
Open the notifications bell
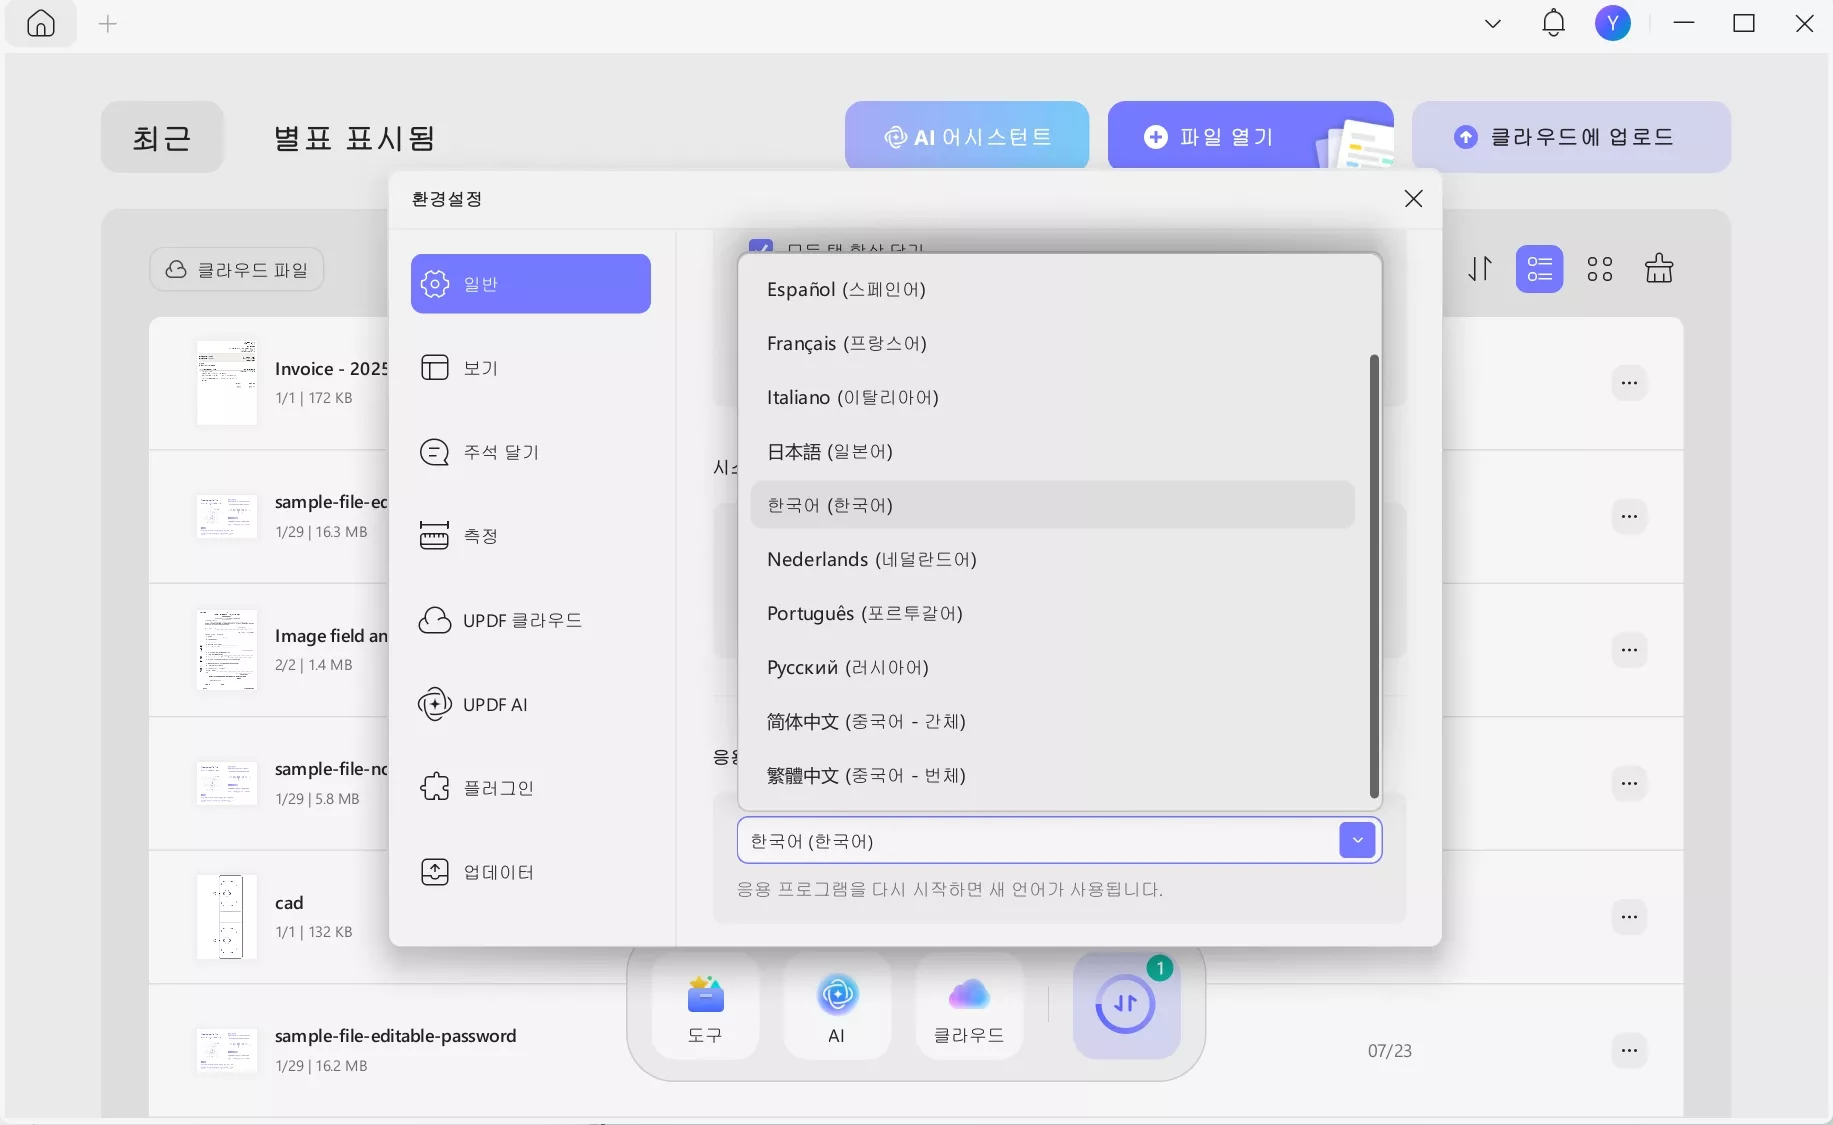click(x=1553, y=23)
